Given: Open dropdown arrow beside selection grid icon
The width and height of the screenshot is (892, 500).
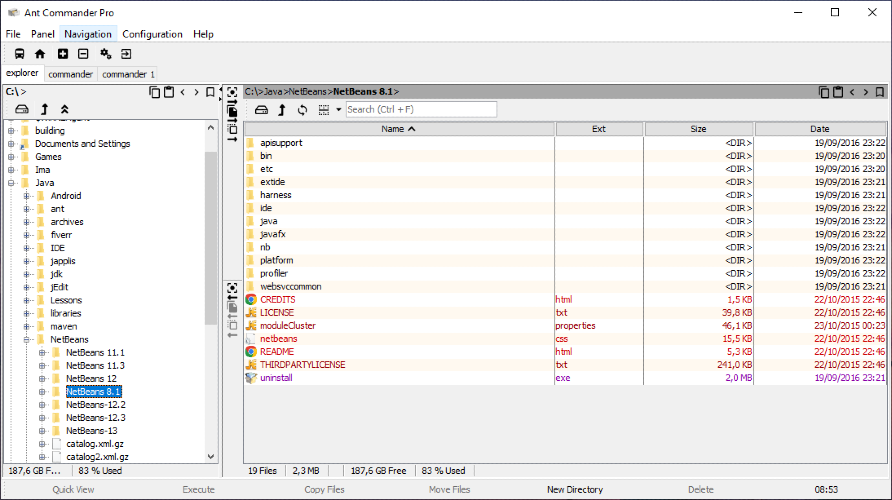Looking at the screenshot, I should coord(338,110).
